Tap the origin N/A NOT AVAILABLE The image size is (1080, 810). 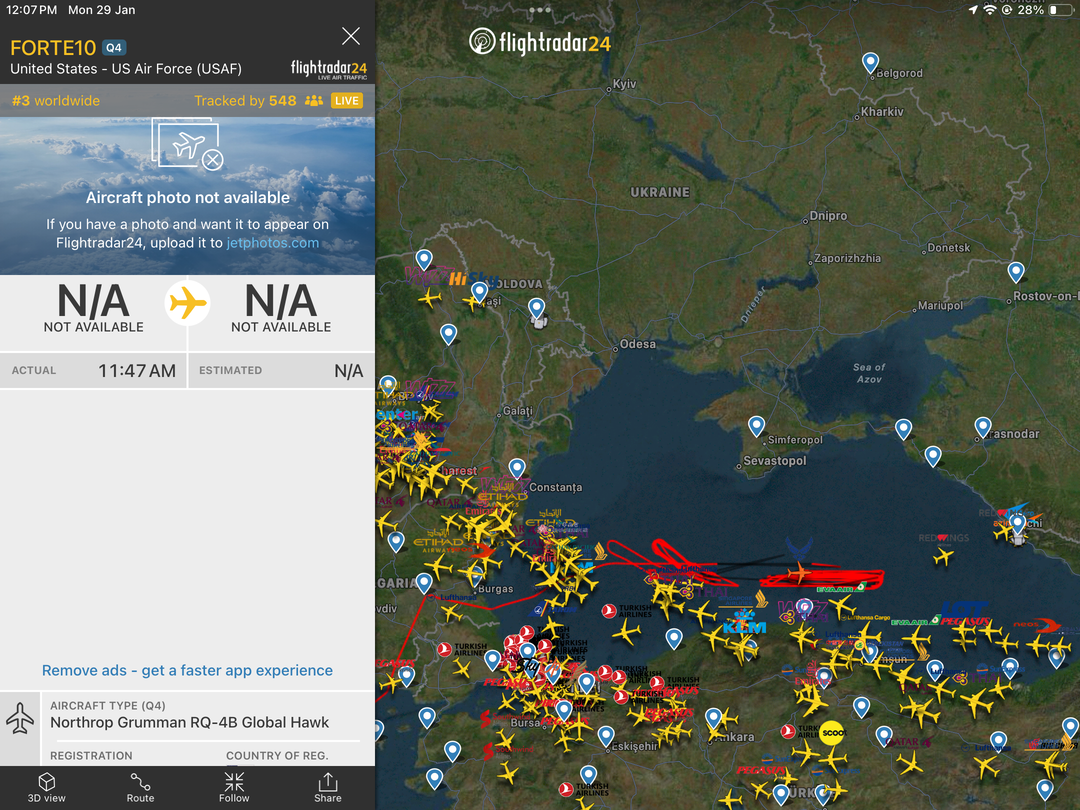pos(94,308)
